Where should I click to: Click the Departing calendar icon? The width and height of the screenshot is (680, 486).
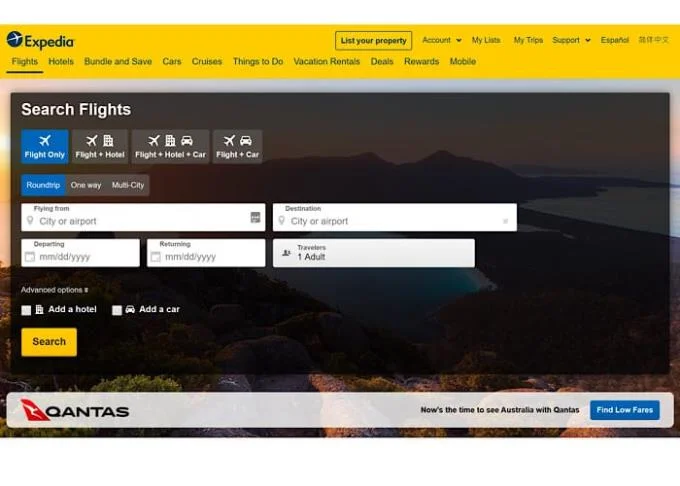click(x=30, y=257)
